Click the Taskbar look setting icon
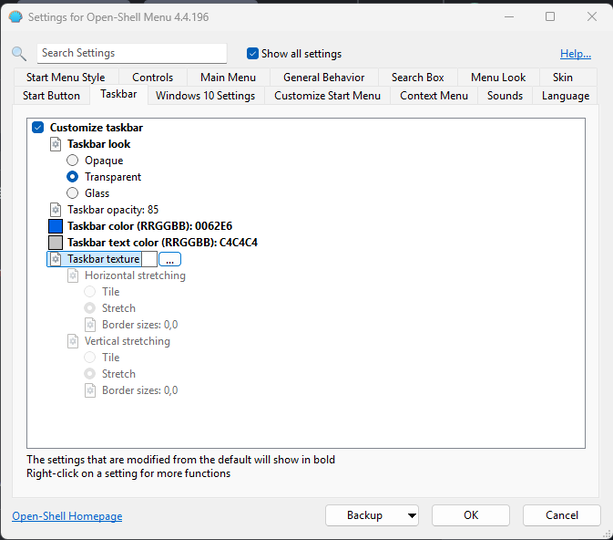Viewport: 613px width, 540px height. (x=56, y=144)
